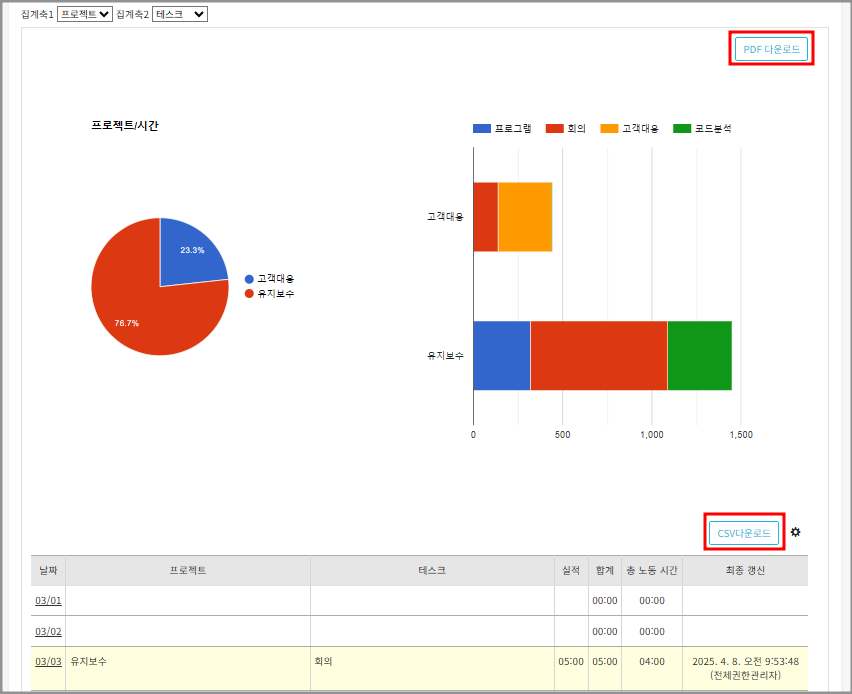Download the report with PDF 다운로드
The image size is (852, 694).
pos(771,49)
